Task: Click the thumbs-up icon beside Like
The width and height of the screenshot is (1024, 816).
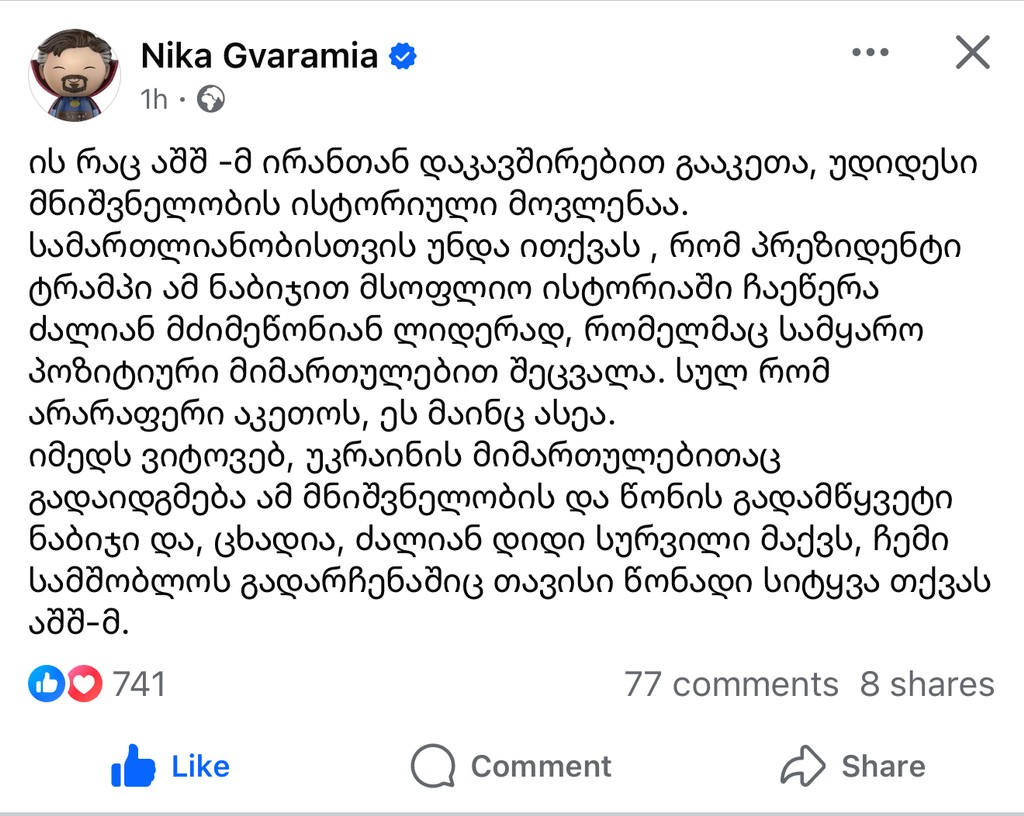Action: [133, 766]
